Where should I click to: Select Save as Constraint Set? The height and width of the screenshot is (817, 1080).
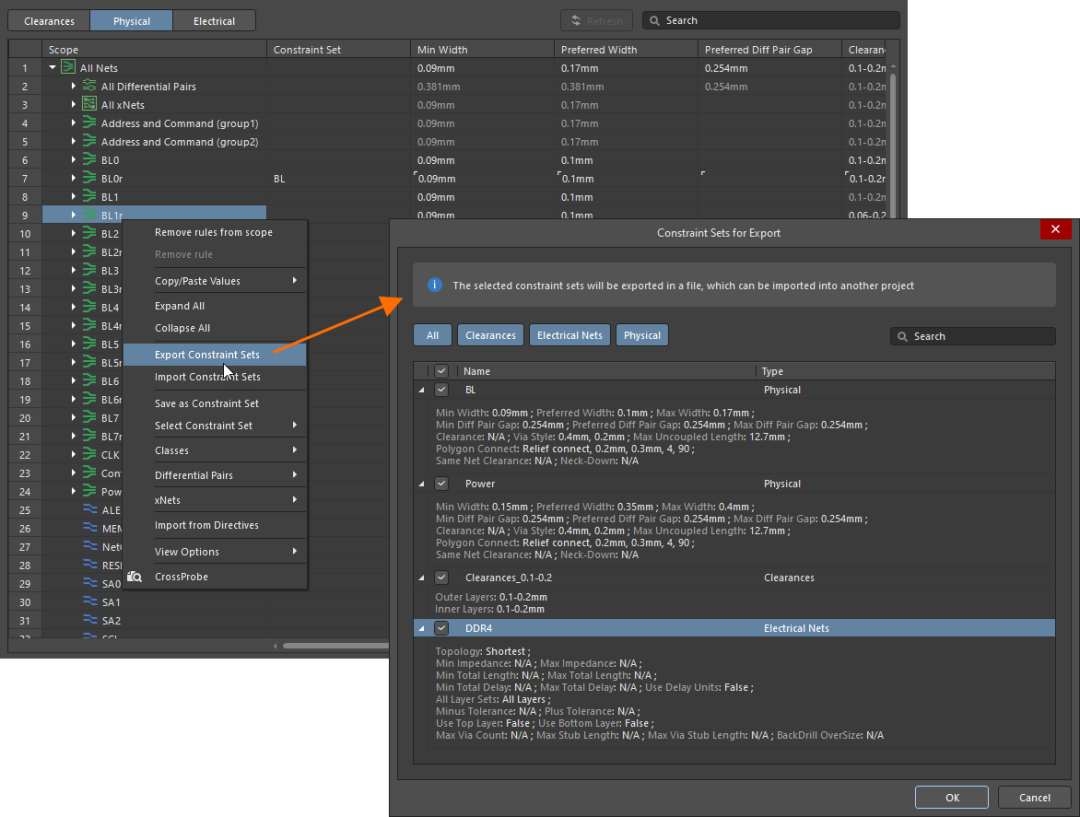(x=215, y=403)
